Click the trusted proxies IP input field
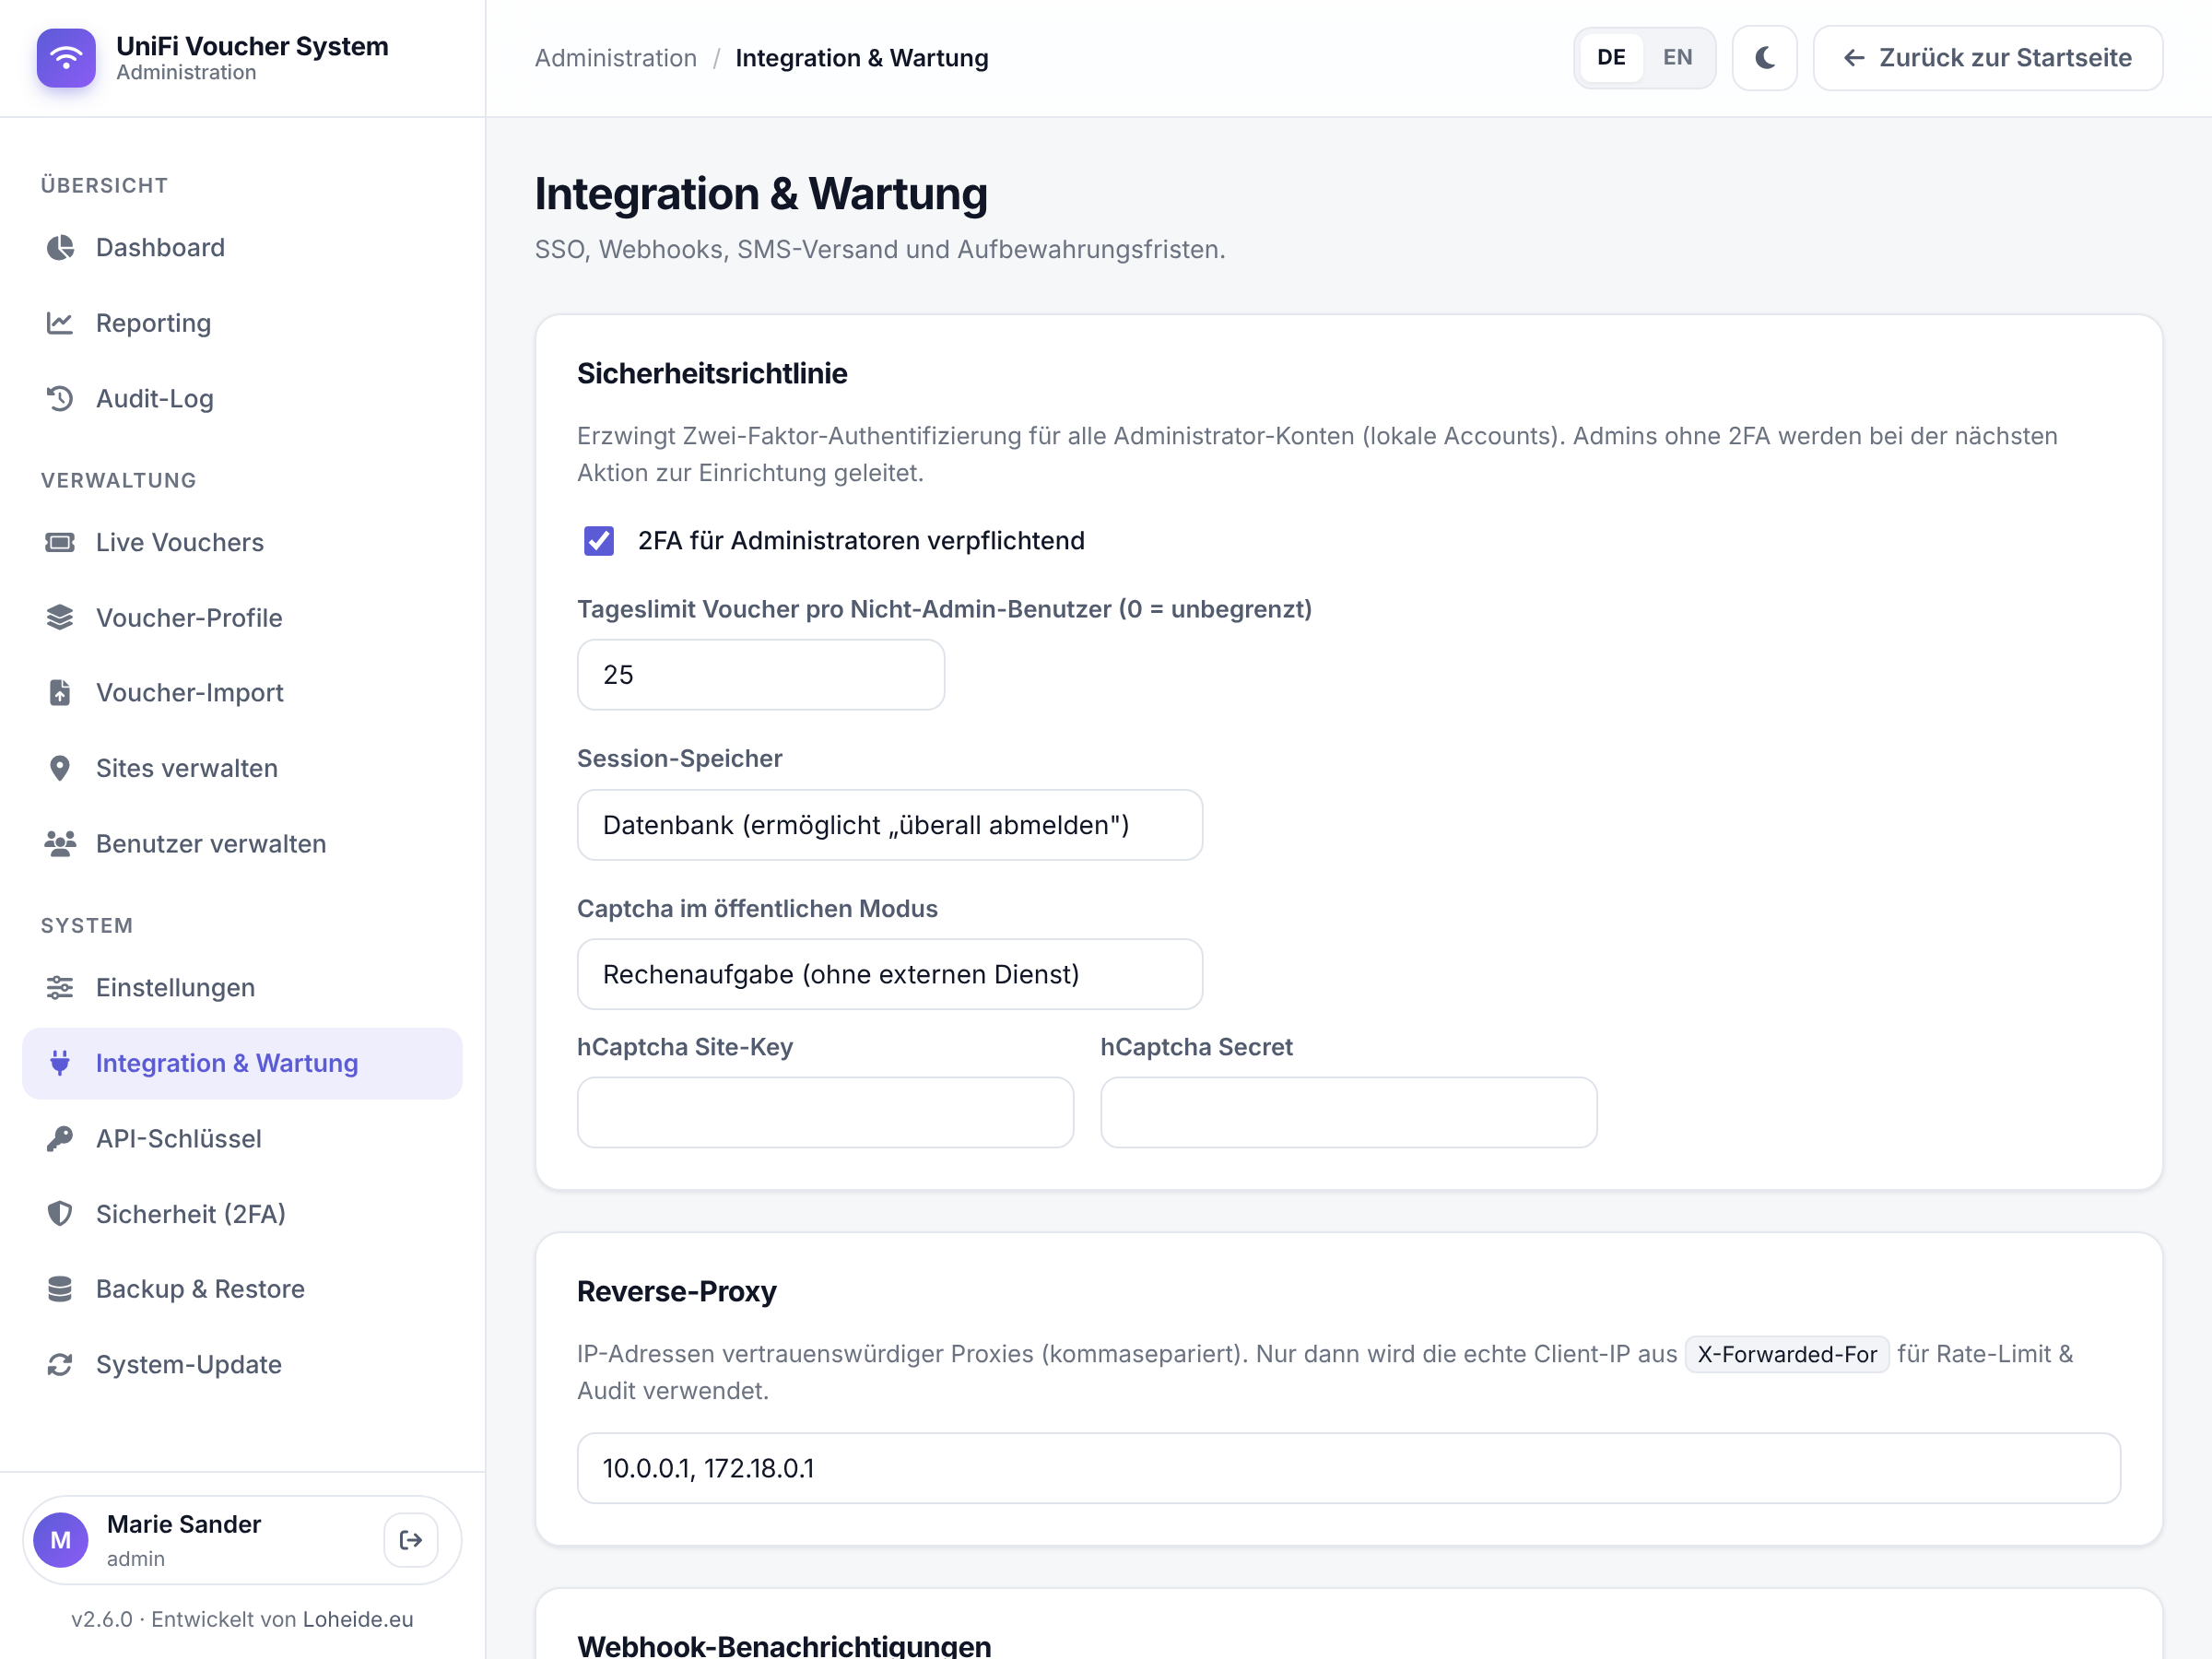Viewport: 2212px width, 1659px height. coord(1348,1468)
